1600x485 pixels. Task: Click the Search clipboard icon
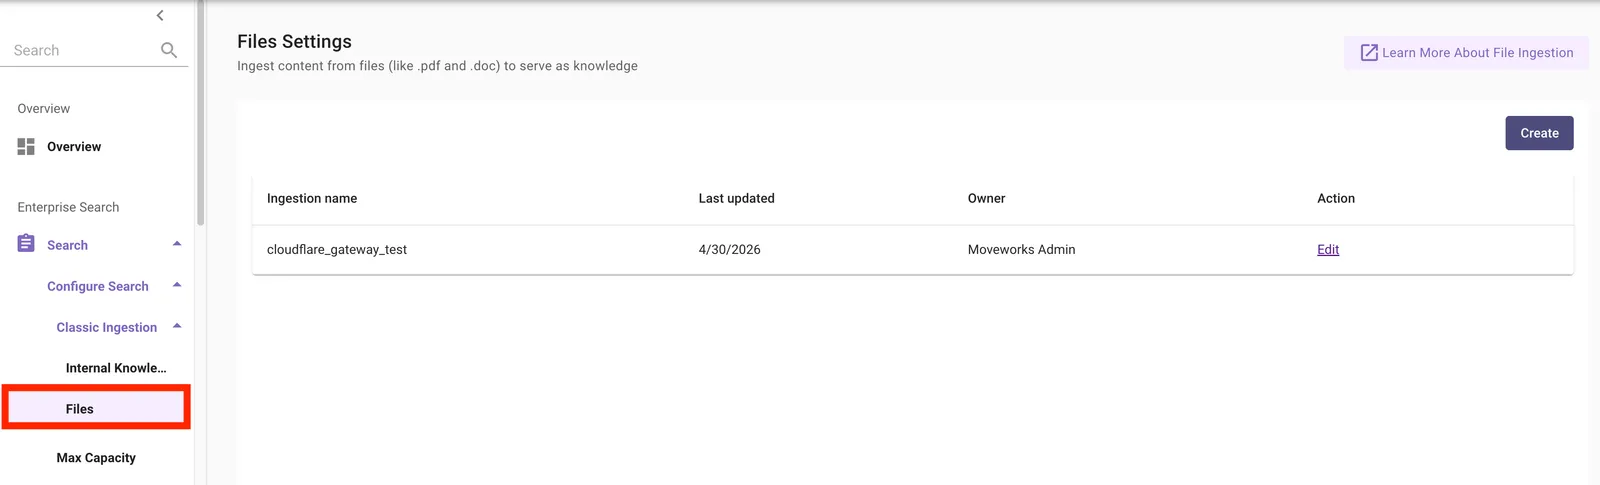pos(26,244)
